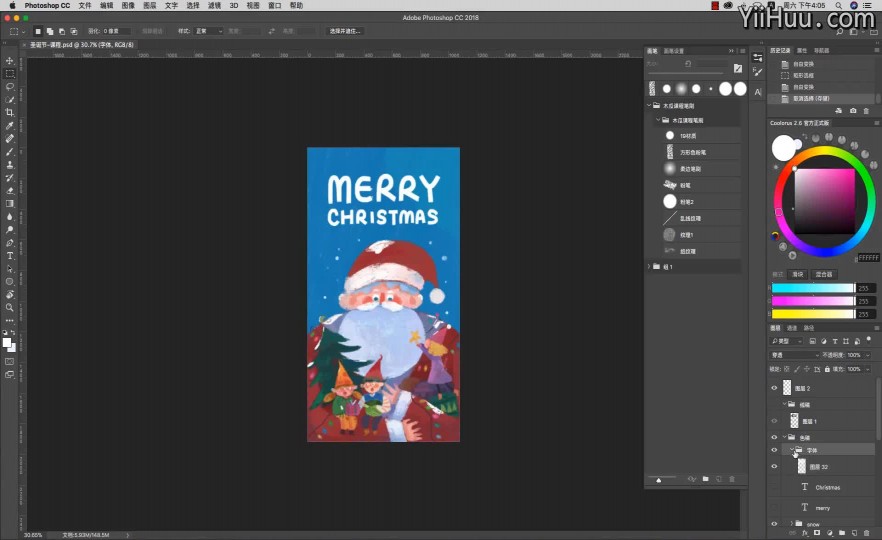Expand the snow layer group
Image resolution: width=882 pixels, height=540 pixels.
point(791,524)
